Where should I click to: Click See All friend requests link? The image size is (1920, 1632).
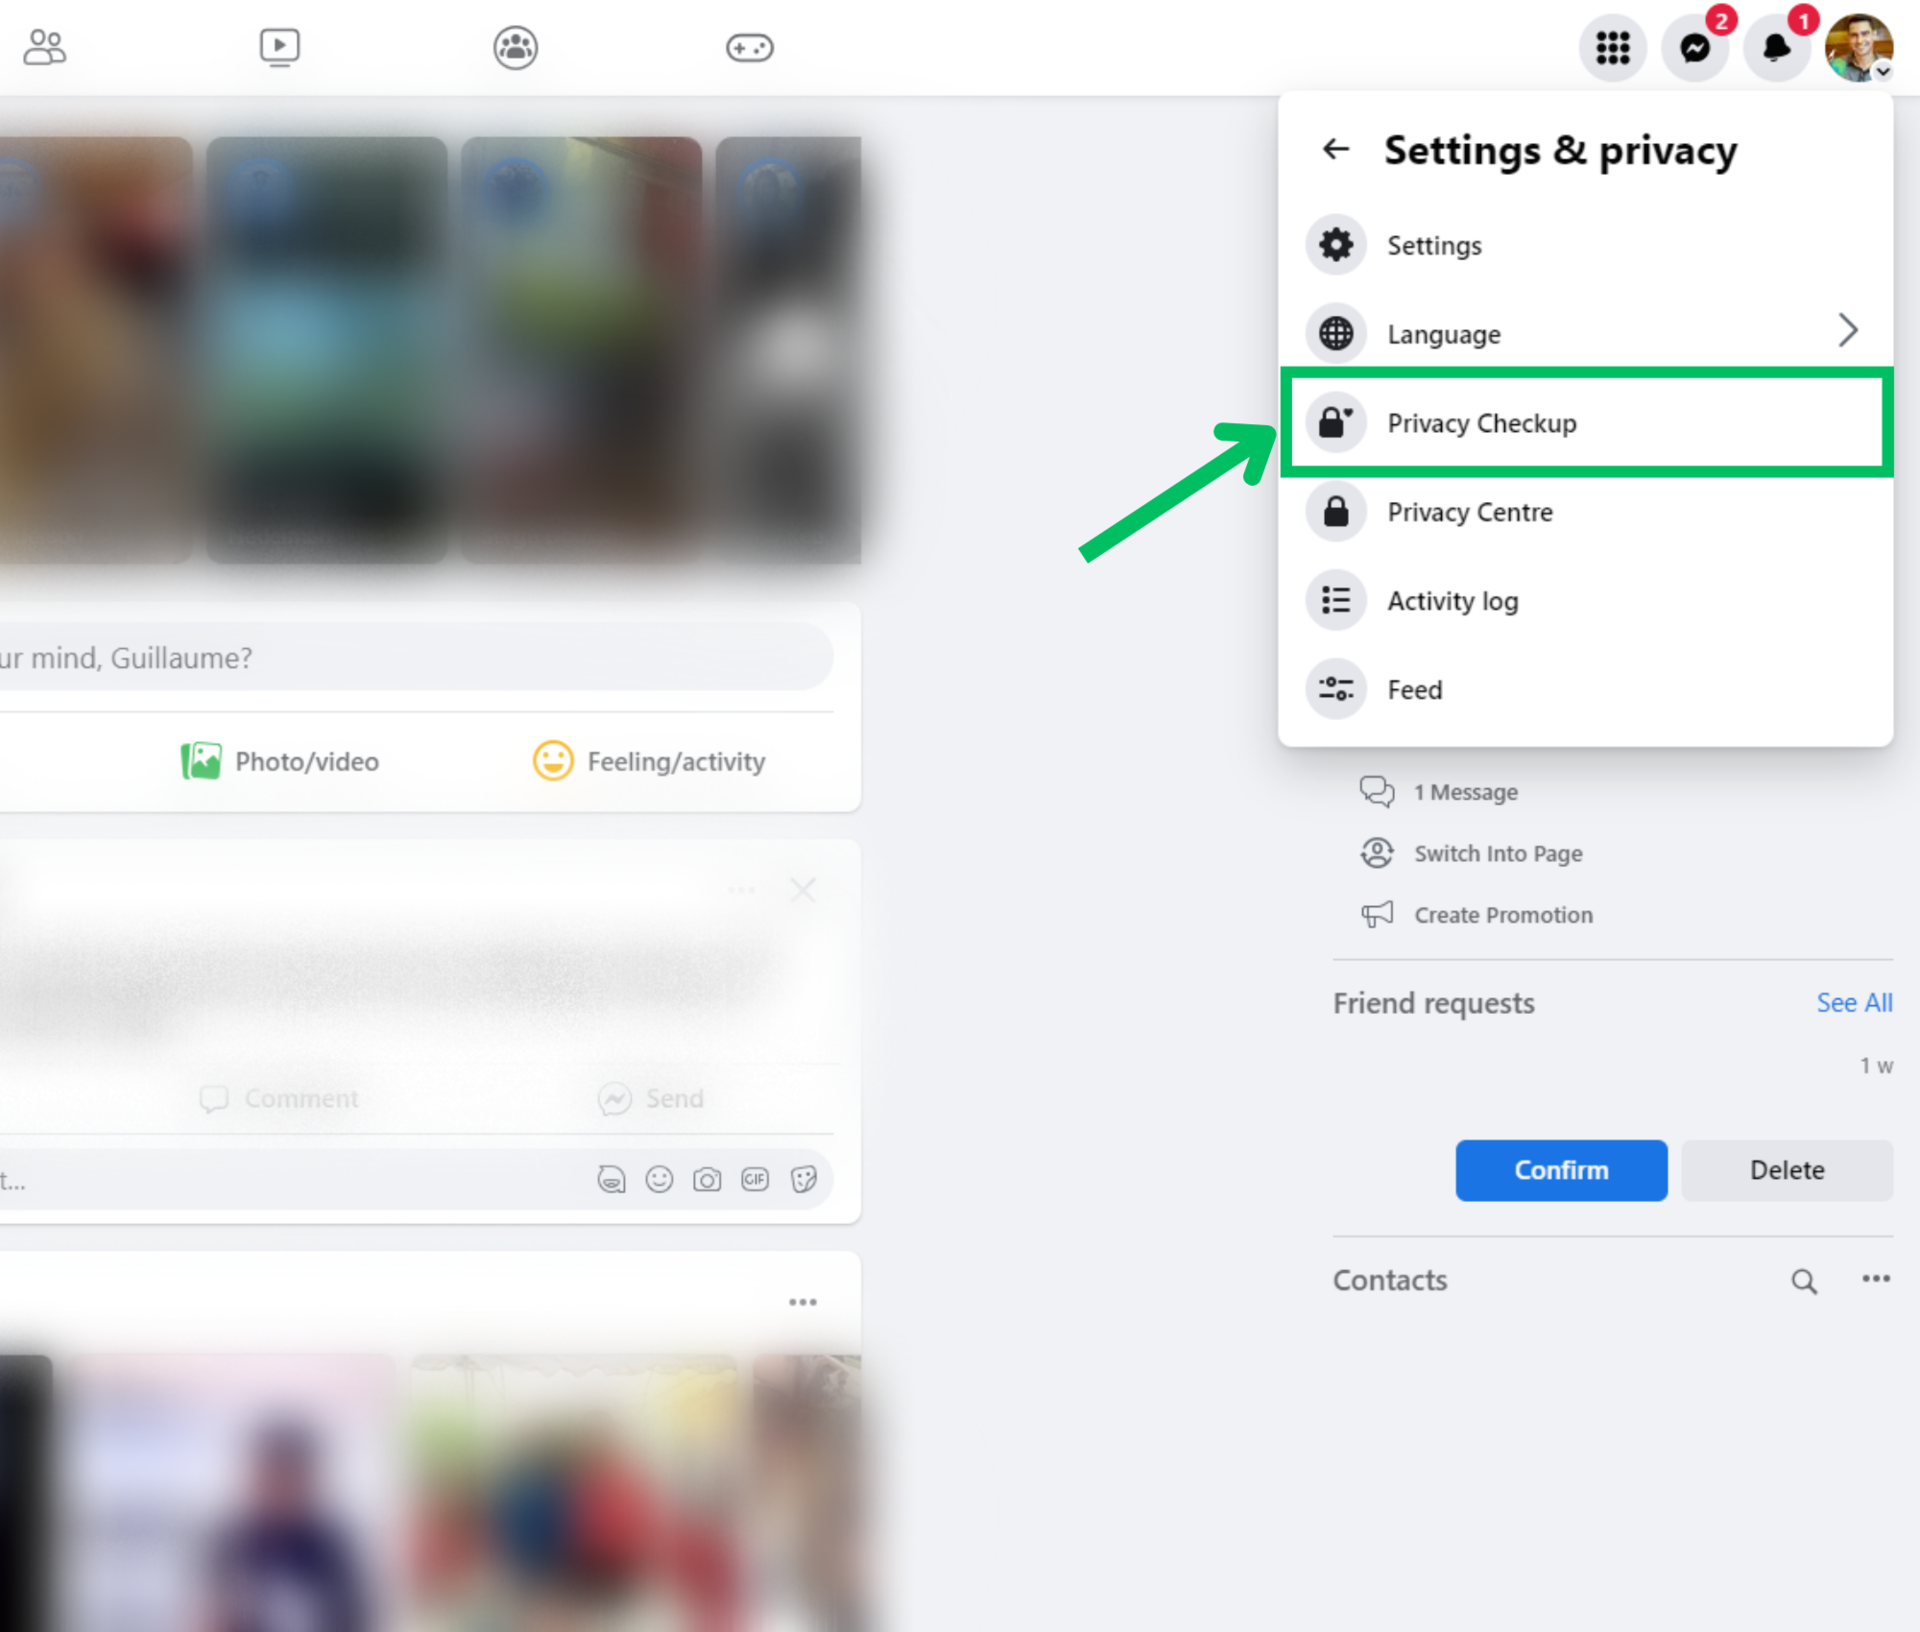pos(1853,1003)
